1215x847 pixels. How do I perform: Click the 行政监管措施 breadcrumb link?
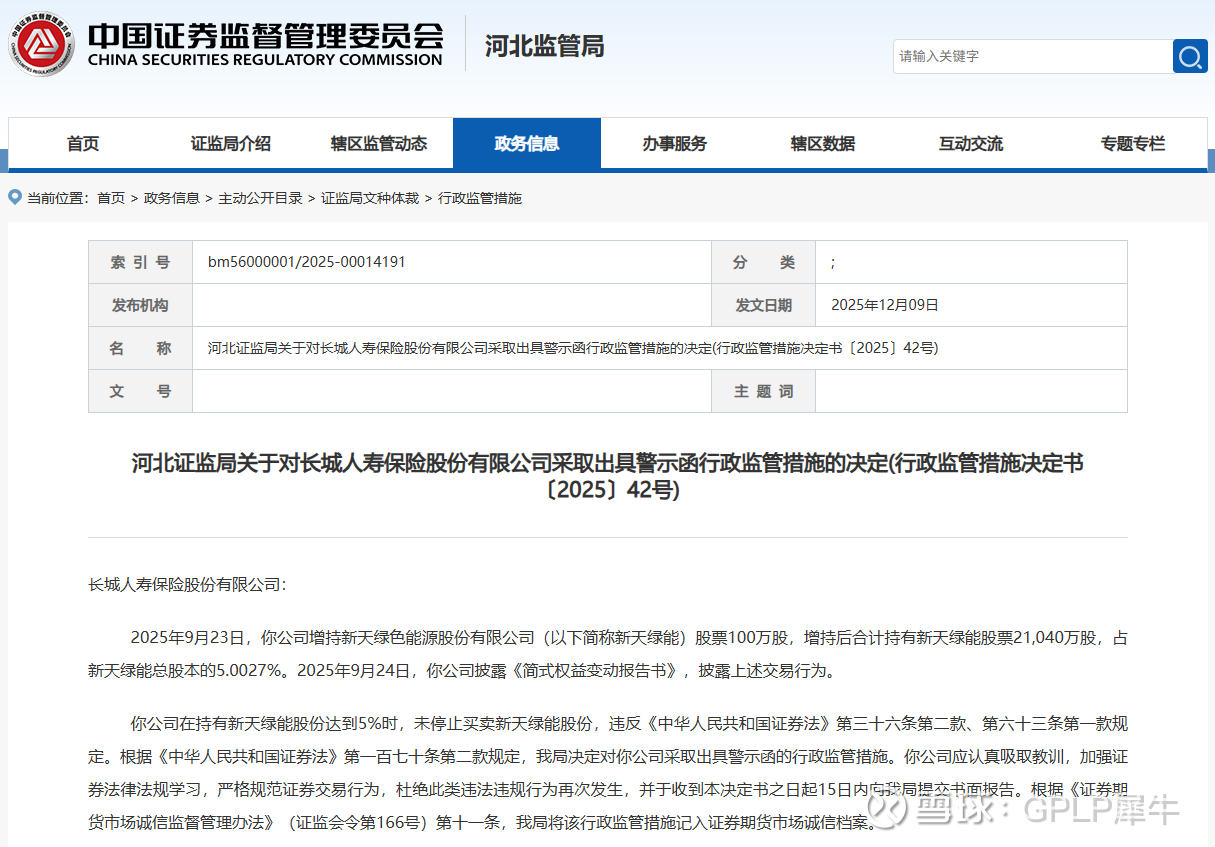(x=480, y=198)
